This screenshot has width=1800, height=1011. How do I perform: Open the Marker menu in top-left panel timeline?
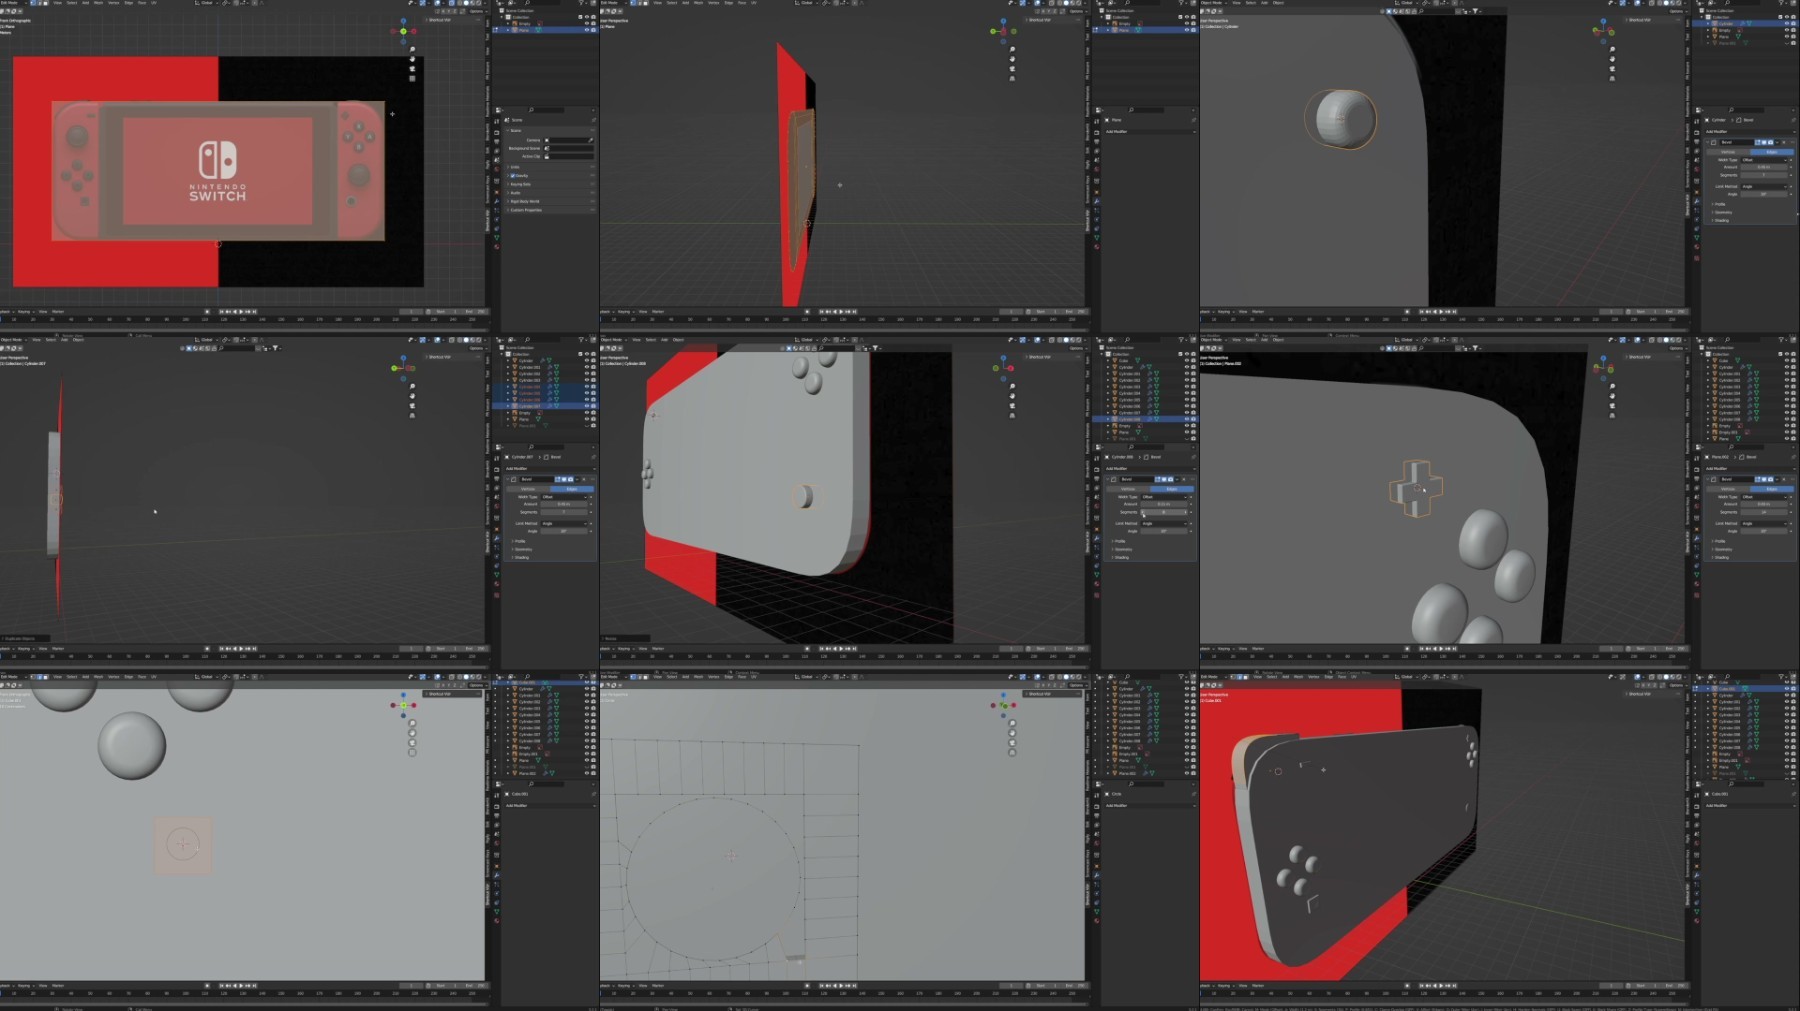[58, 311]
